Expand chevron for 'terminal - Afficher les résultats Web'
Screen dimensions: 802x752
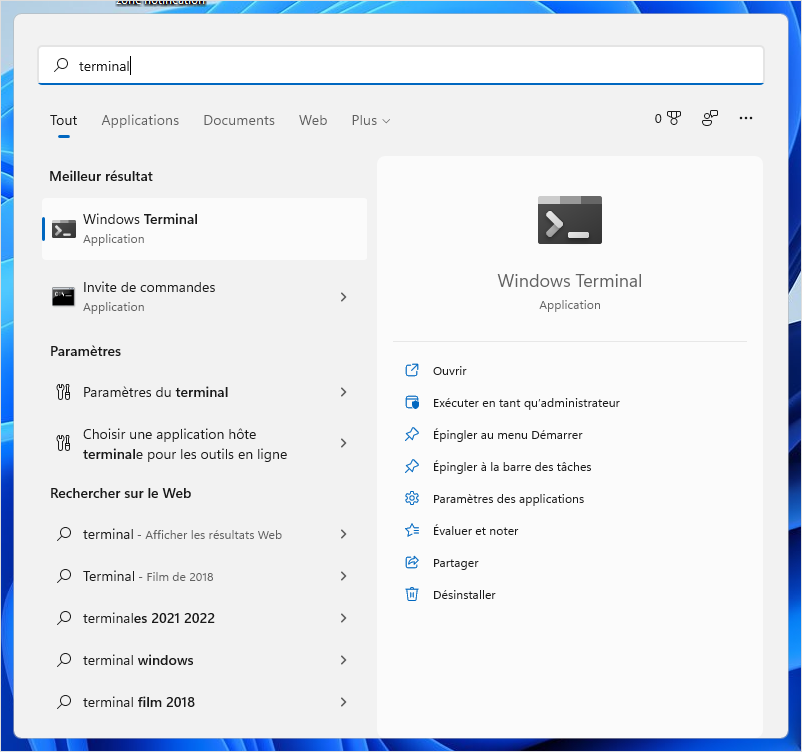coord(343,534)
